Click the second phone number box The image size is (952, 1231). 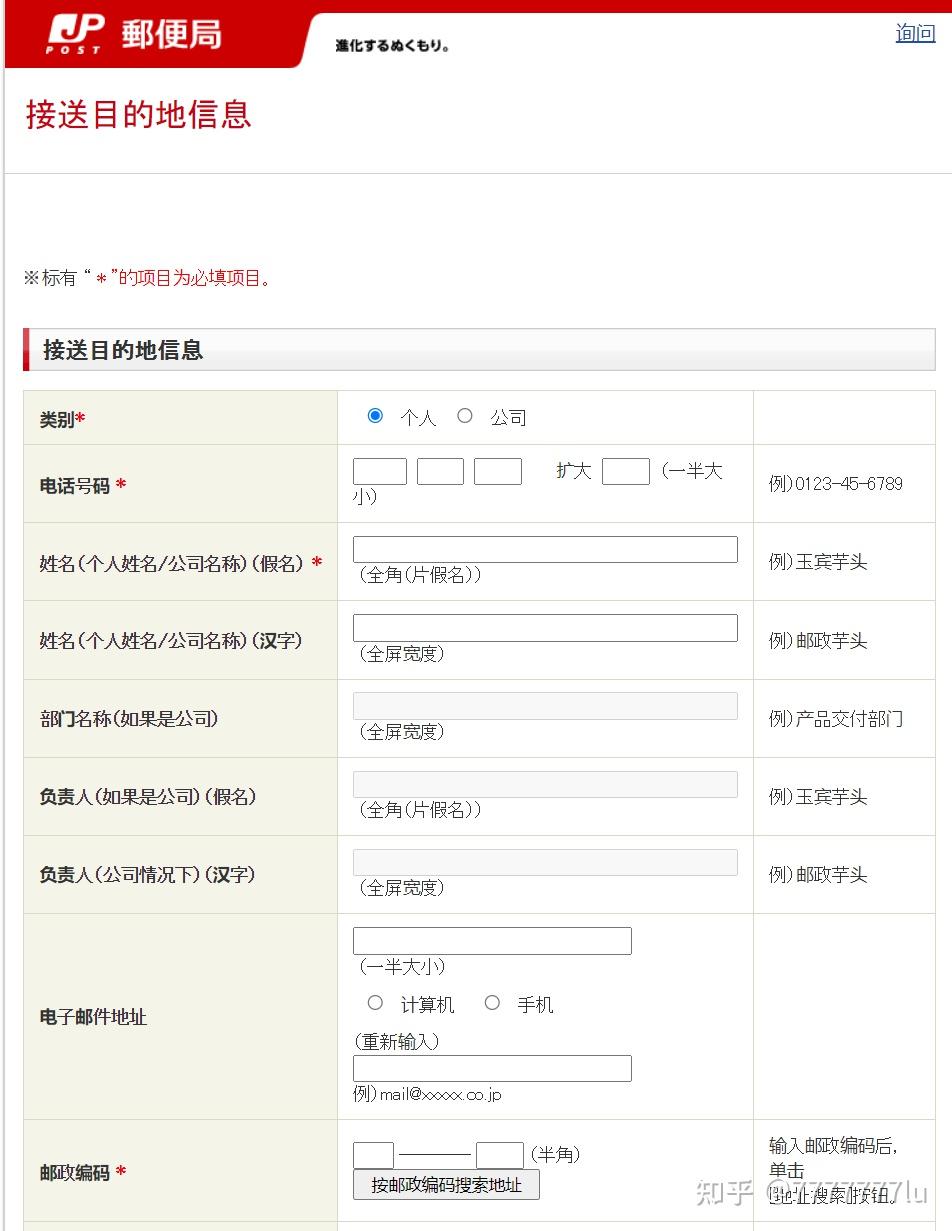coord(440,472)
